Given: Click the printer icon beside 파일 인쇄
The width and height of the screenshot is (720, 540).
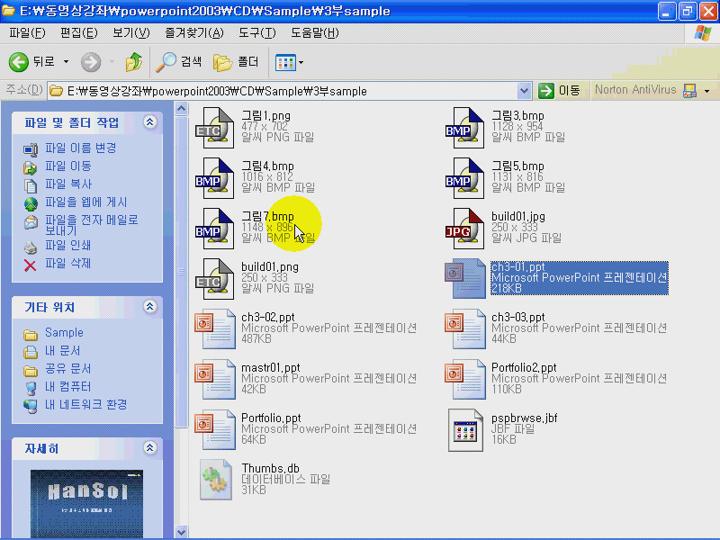Looking at the screenshot, I should 30,248.
